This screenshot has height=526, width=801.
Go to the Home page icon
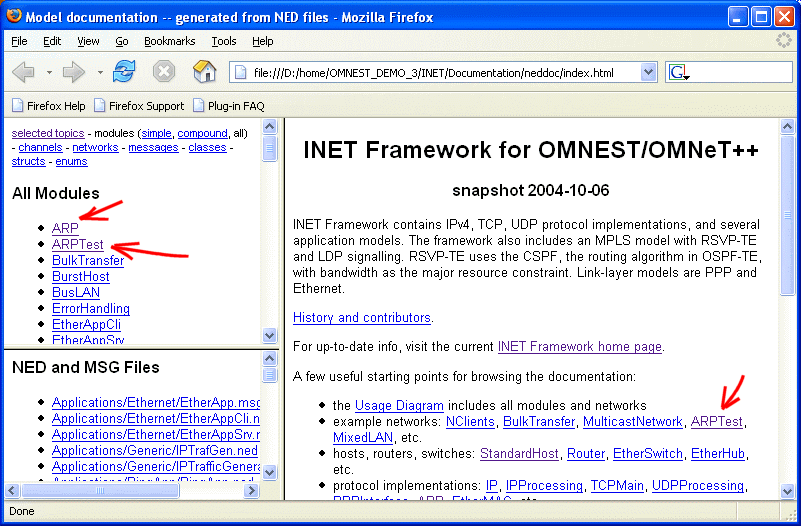coord(204,71)
